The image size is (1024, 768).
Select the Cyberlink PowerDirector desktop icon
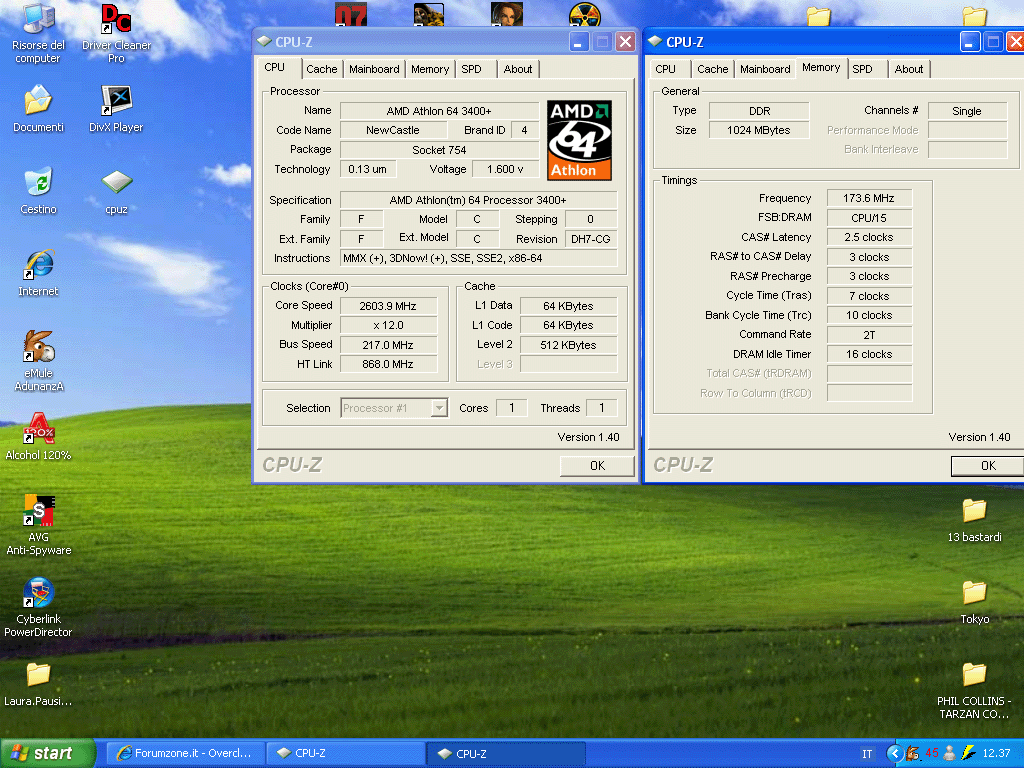(38, 607)
